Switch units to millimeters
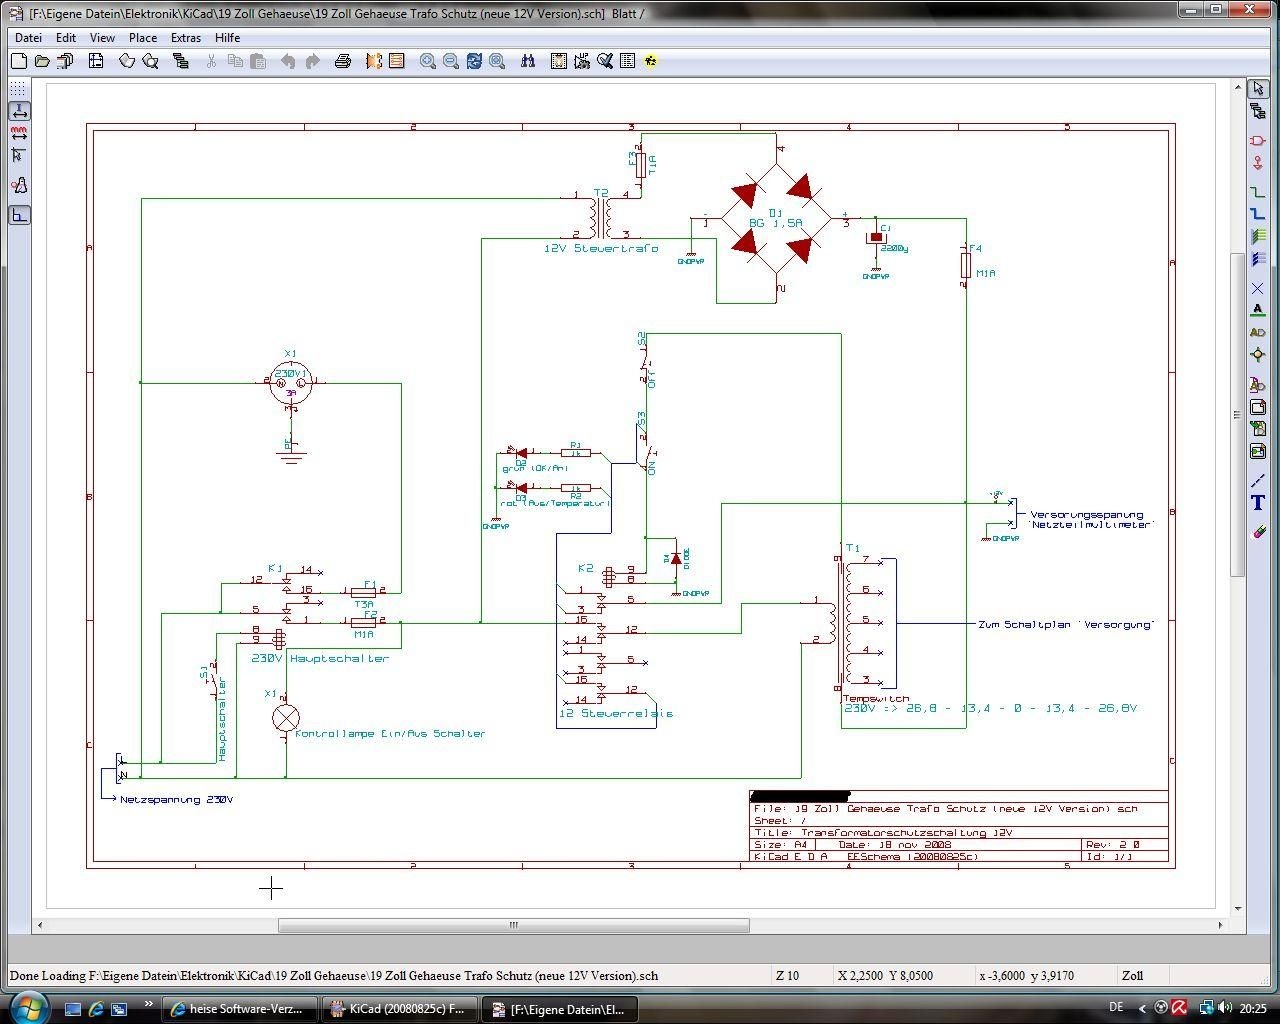Screen dimensions: 1280x1024 tap(18, 133)
